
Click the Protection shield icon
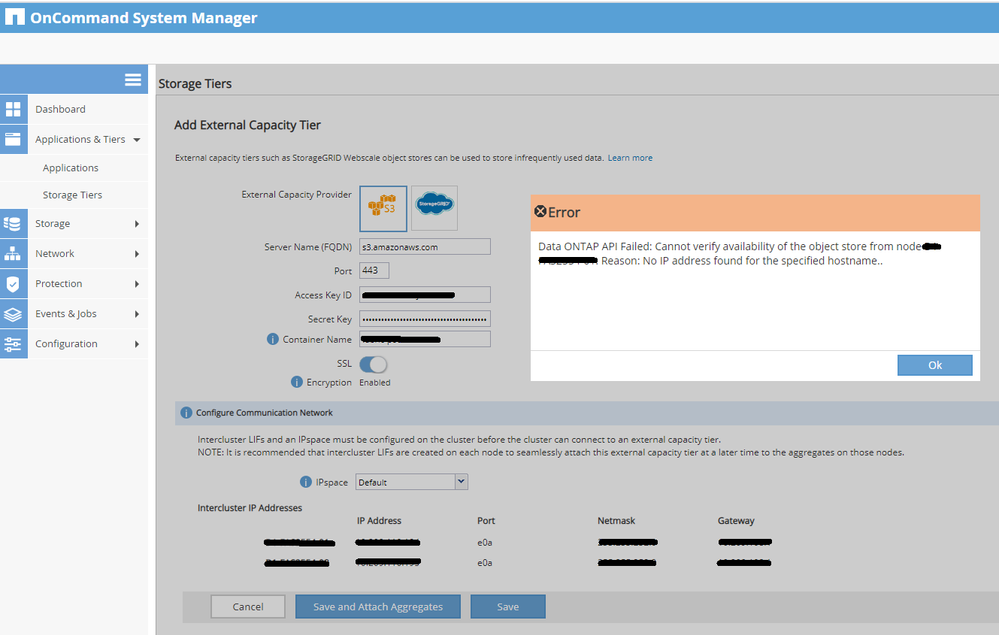click(14, 284)
